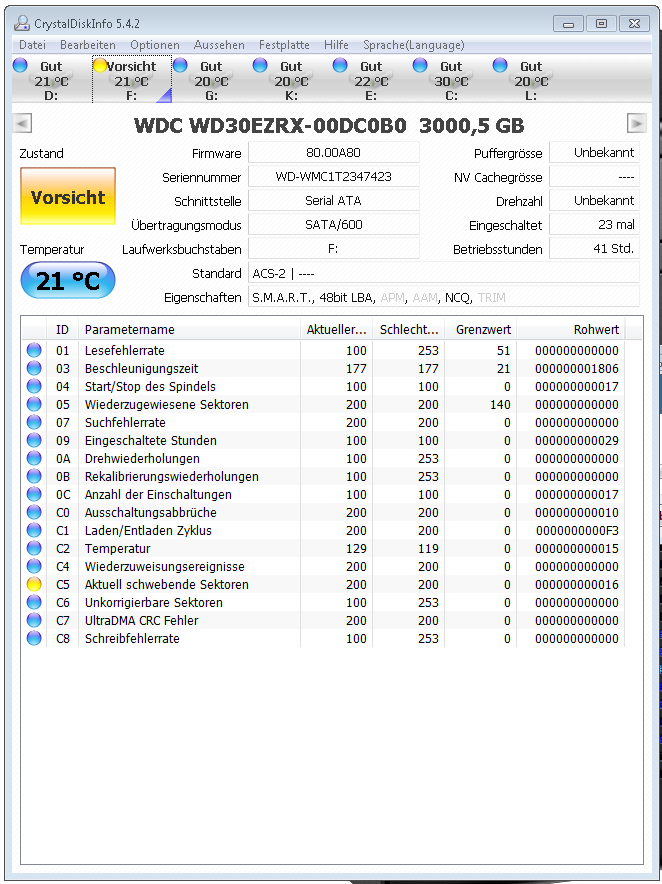
Task: Select drive E: disk tab at 22 °C
Action: tap(372, 80)
